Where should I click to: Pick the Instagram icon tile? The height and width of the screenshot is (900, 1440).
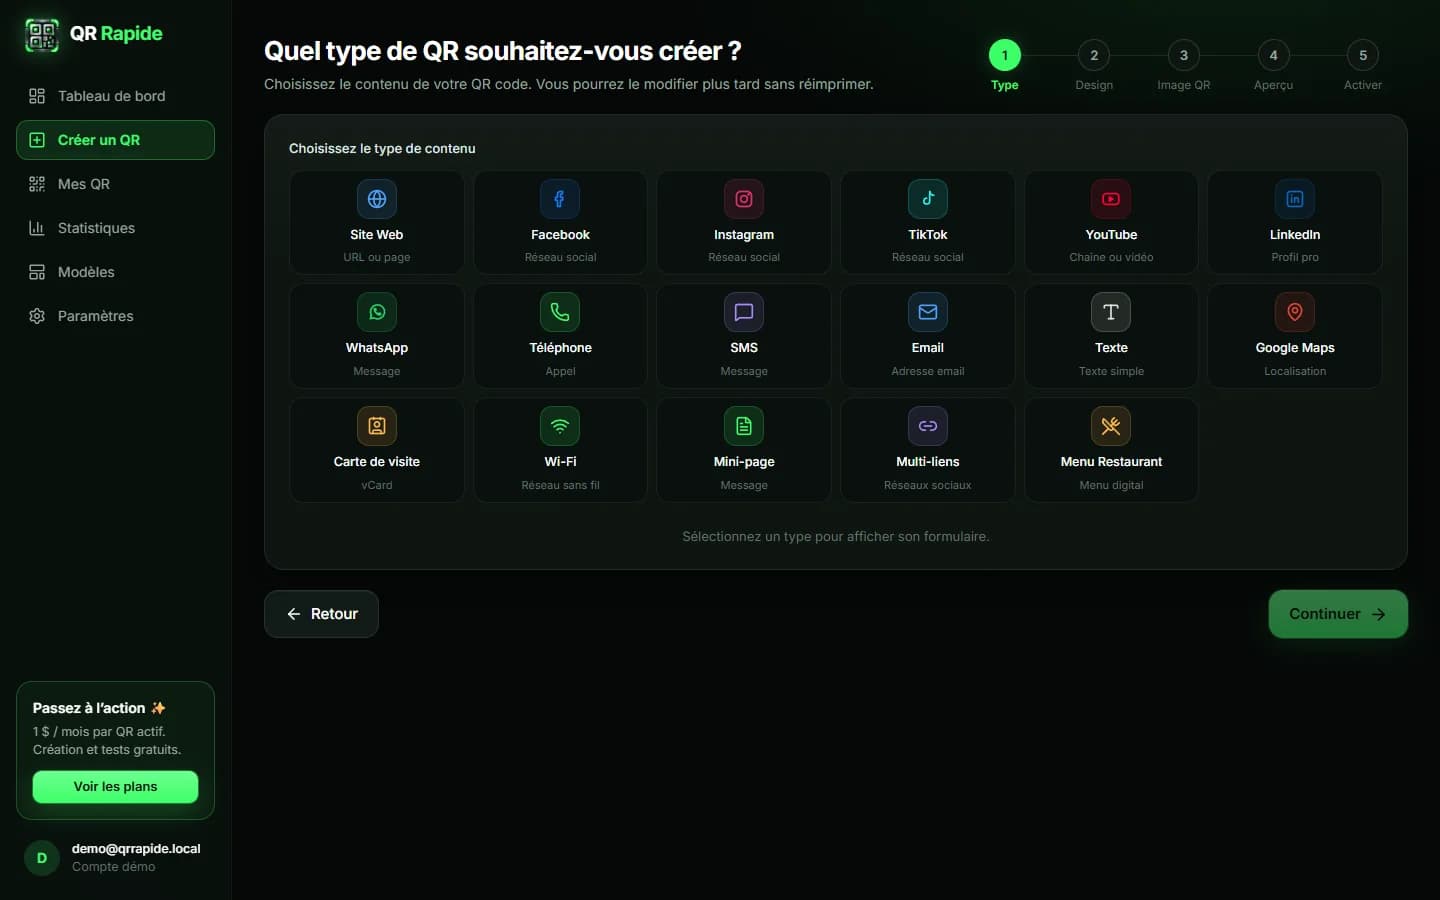coord(744,199)
